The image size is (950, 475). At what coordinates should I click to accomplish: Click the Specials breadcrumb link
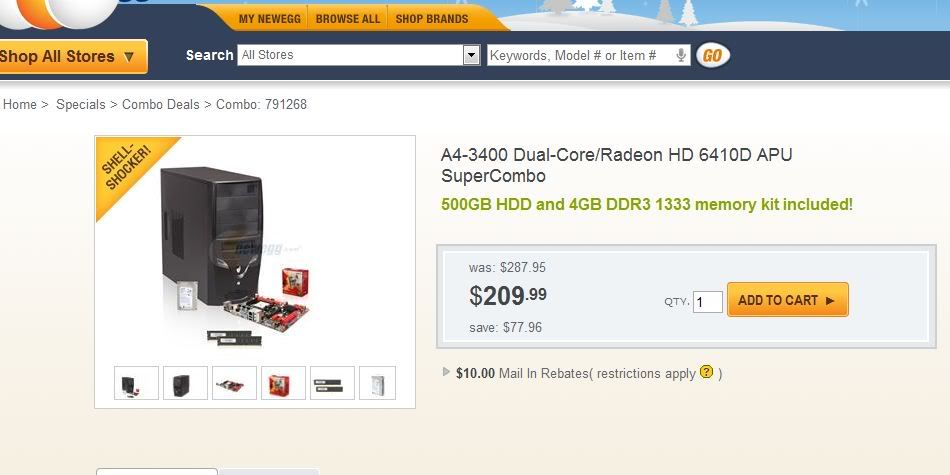[x=81, y=104]
